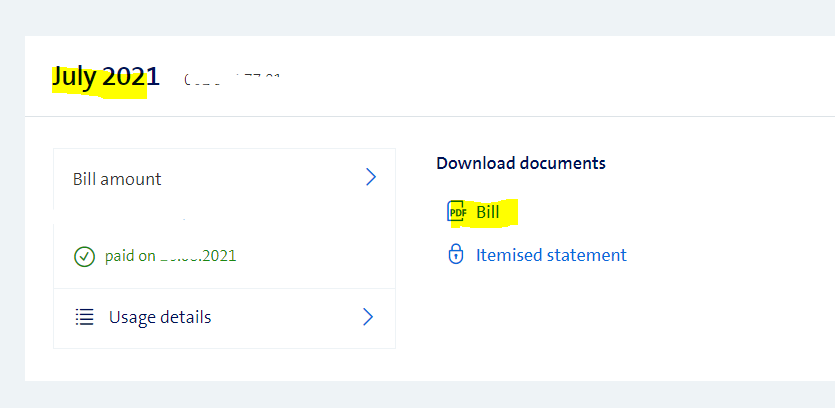Open the Itemised statement link
The image size is (835, 408).
tap(551, 255)
